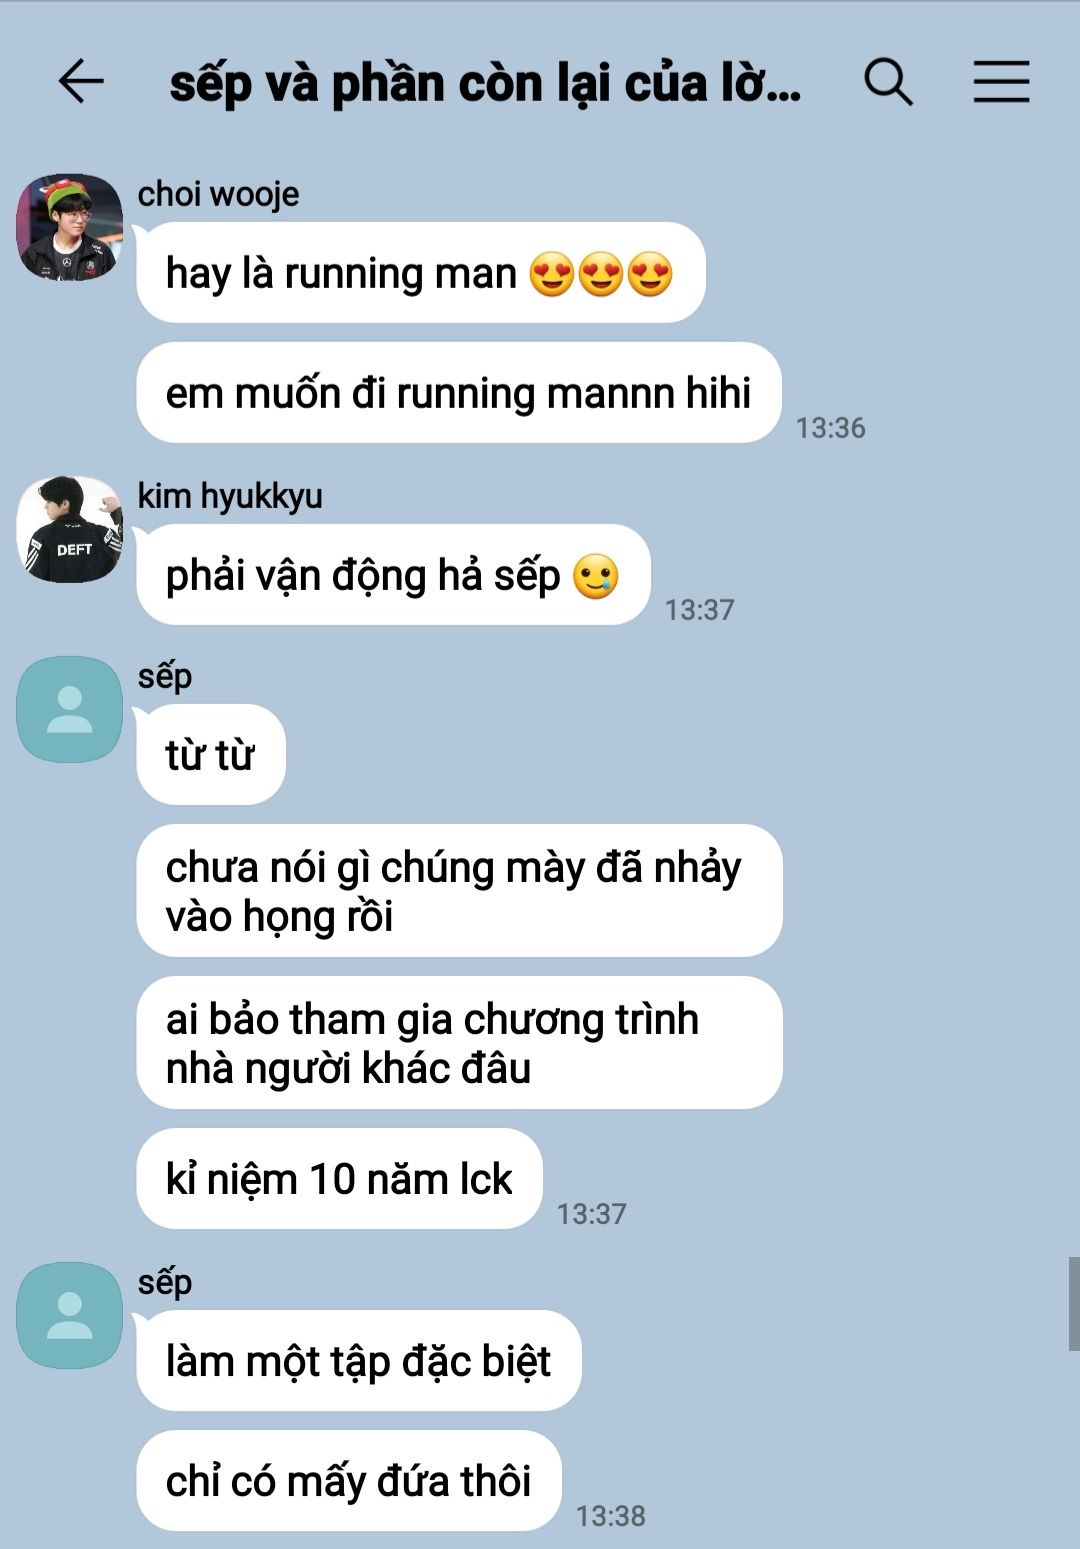Select the "em muốn đi running mannn hihi" message
Screen dimensions: 1080x1549
(459, 392)
